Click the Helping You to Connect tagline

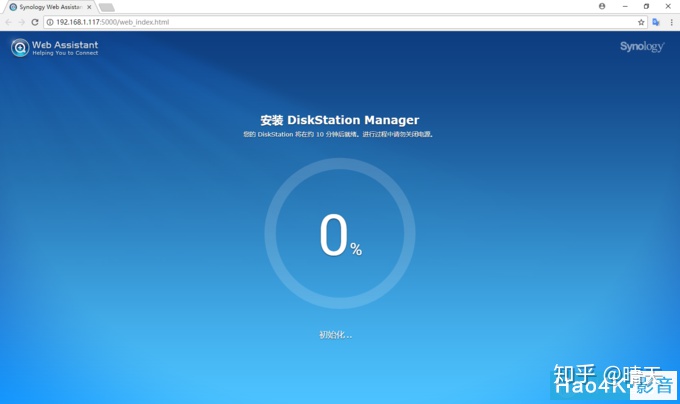click(65, 53)
